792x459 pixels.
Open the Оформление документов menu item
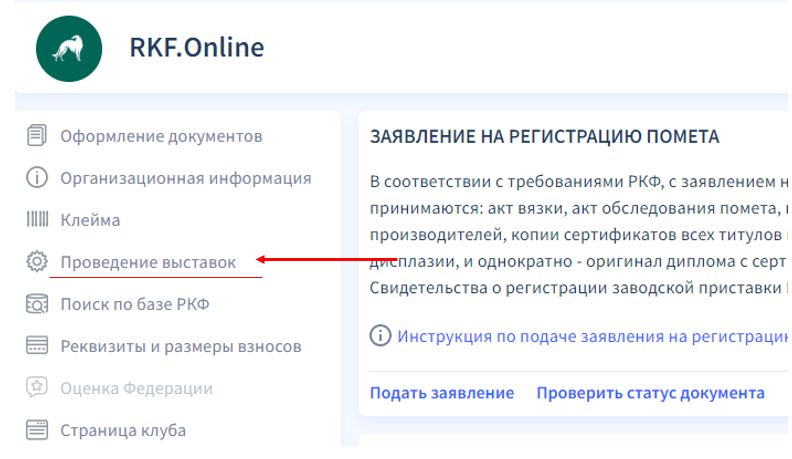click(x=161, y=136)
